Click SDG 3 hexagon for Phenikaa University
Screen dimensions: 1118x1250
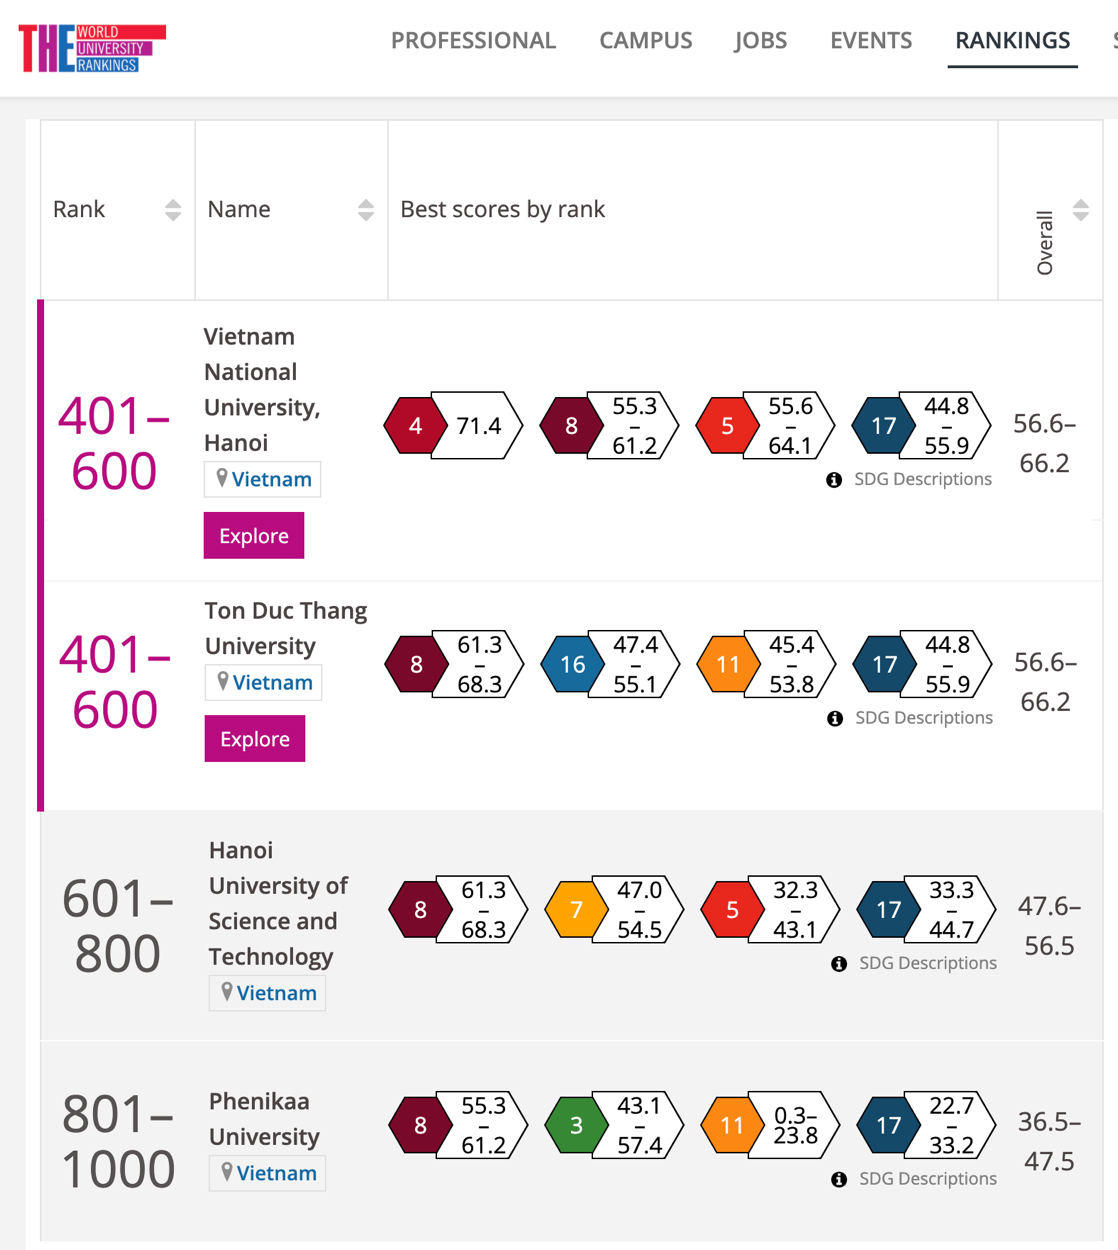coord(576,1125)
